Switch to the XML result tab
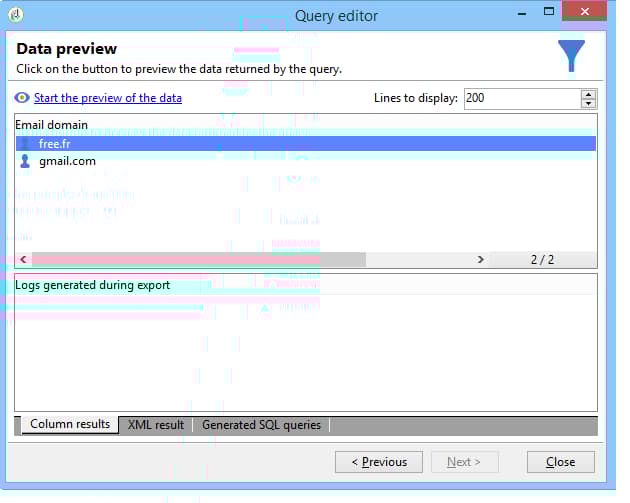630x503 pixels. (x=156, y=425)
